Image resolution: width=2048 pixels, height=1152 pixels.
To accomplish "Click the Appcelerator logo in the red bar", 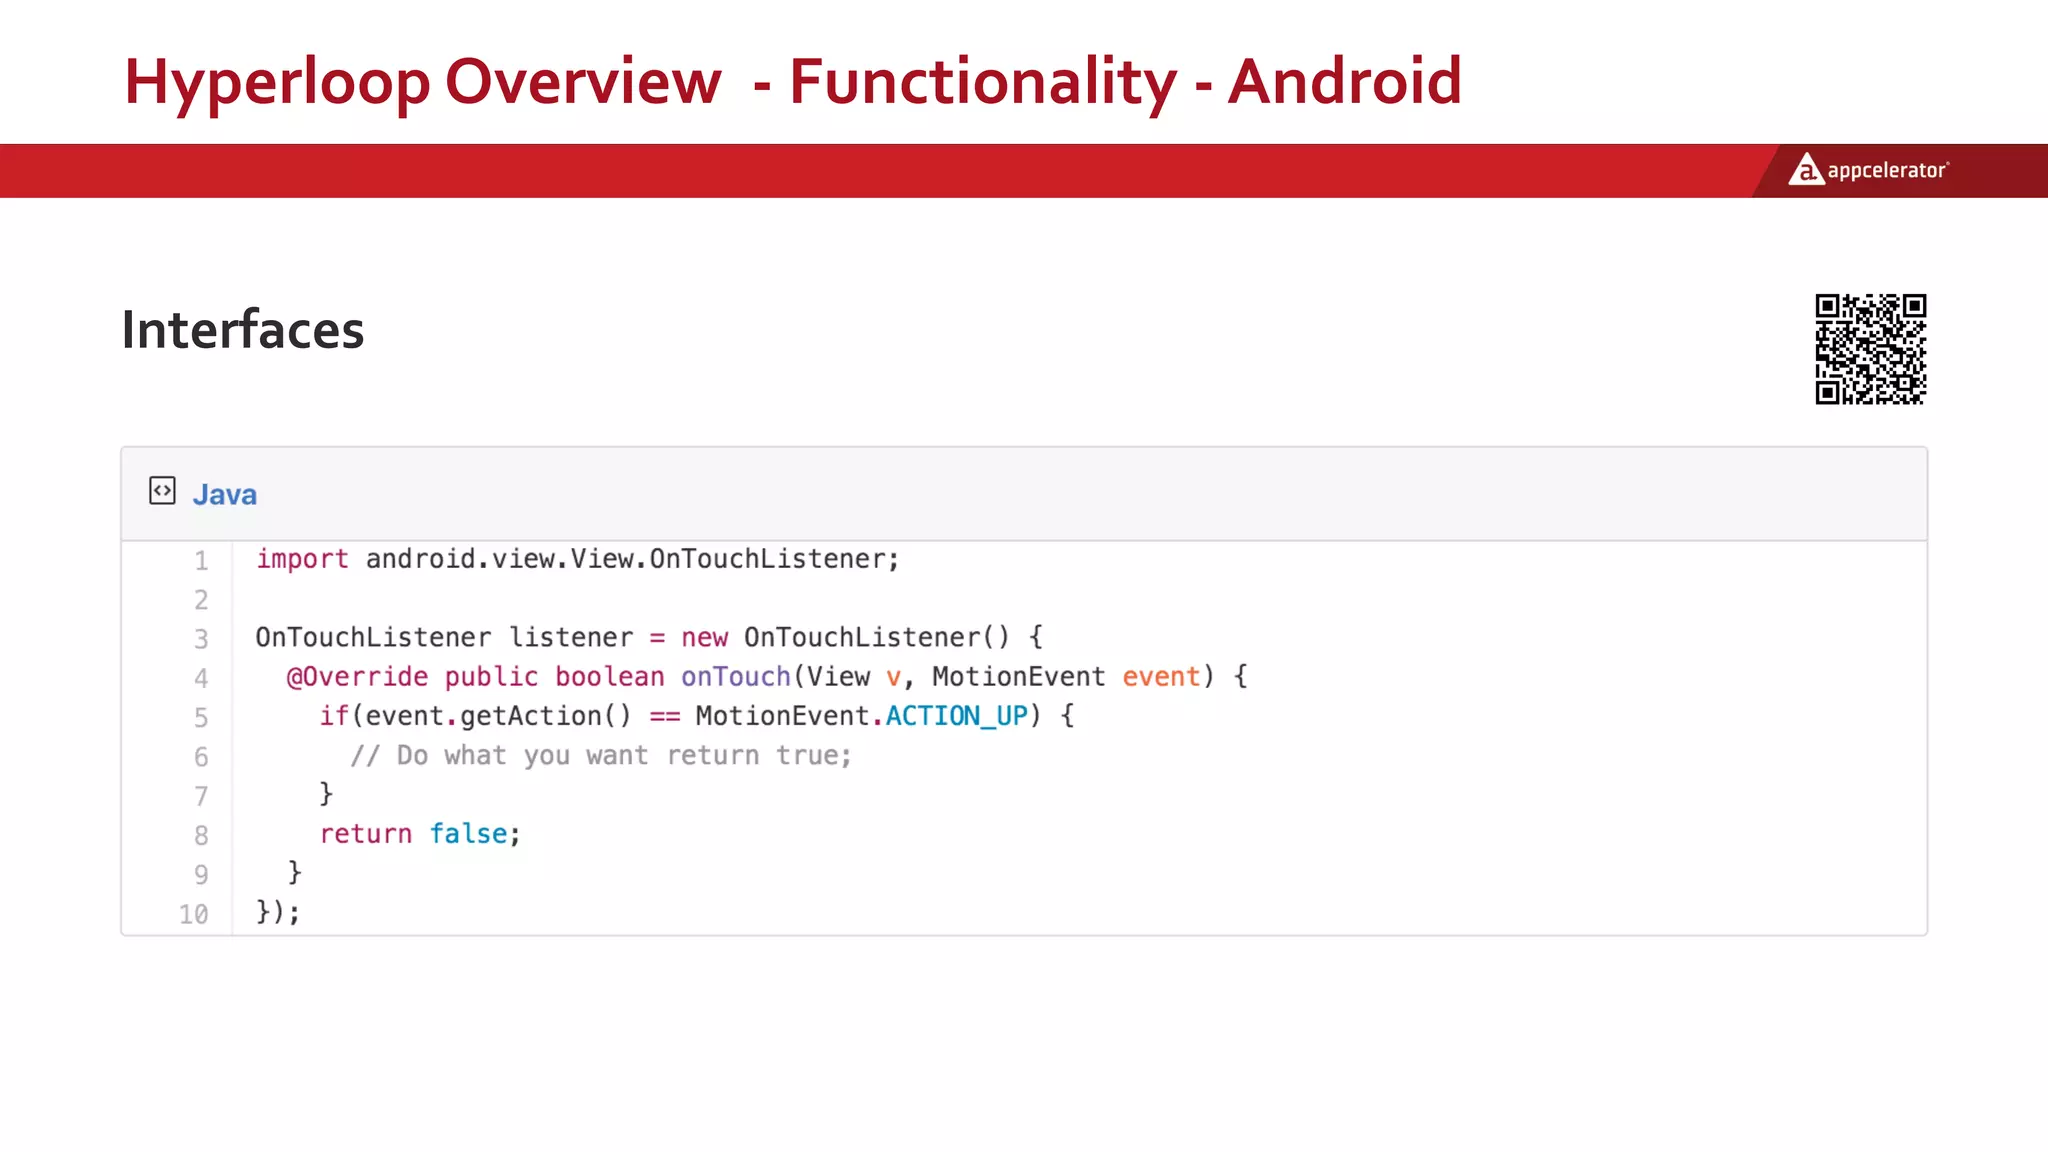I will [1806, 169].
